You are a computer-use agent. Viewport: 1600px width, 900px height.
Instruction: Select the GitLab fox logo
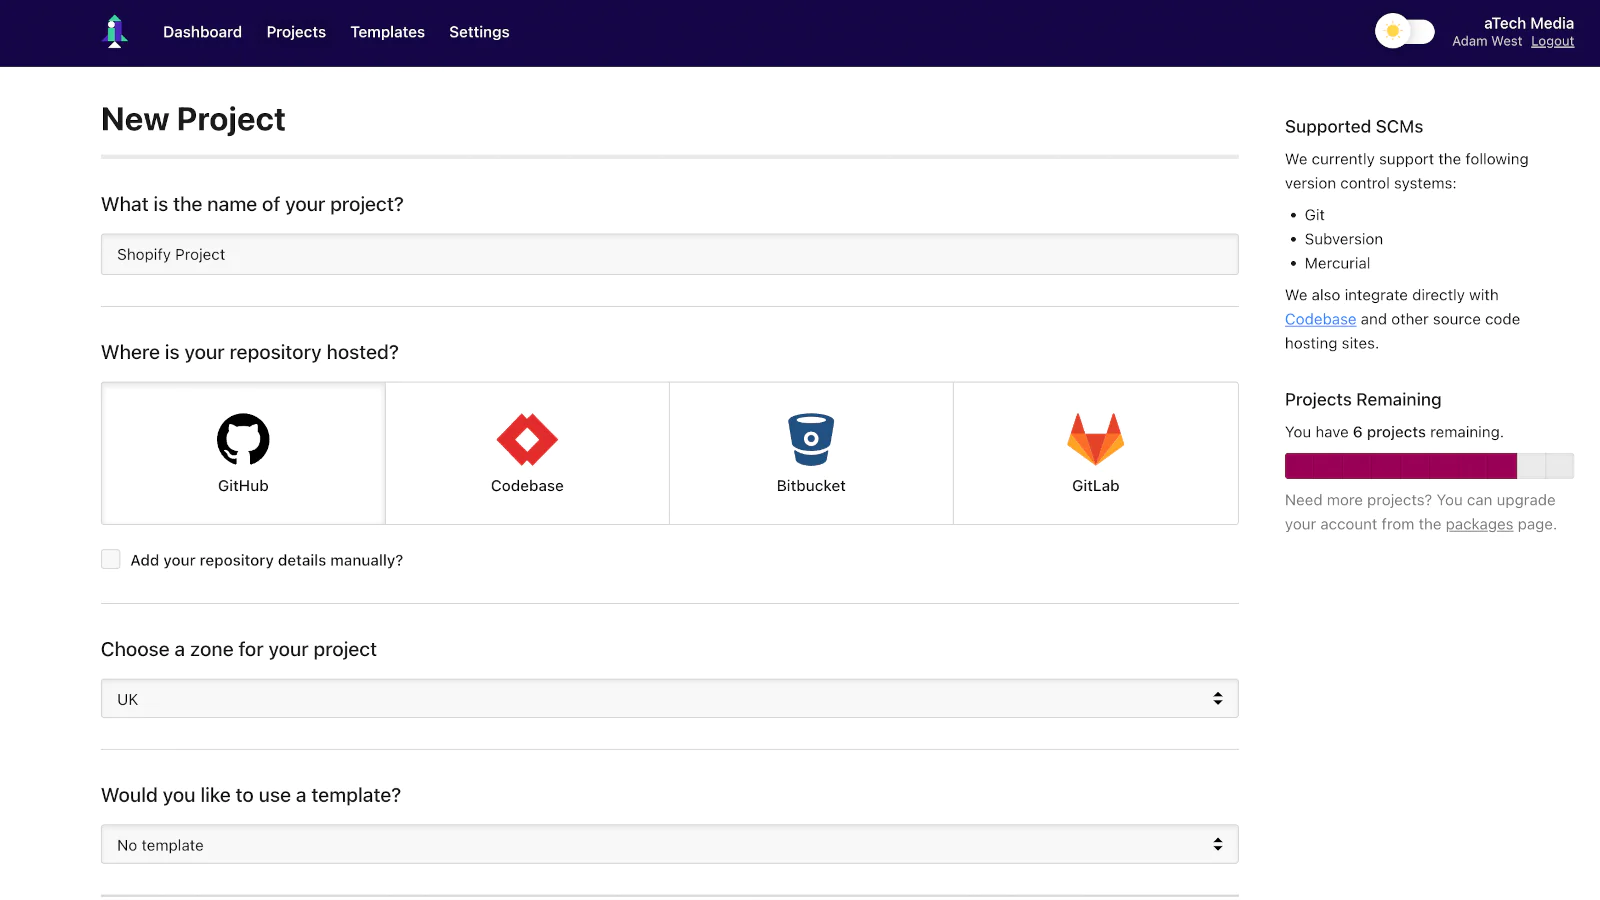tap(1096, 439)
